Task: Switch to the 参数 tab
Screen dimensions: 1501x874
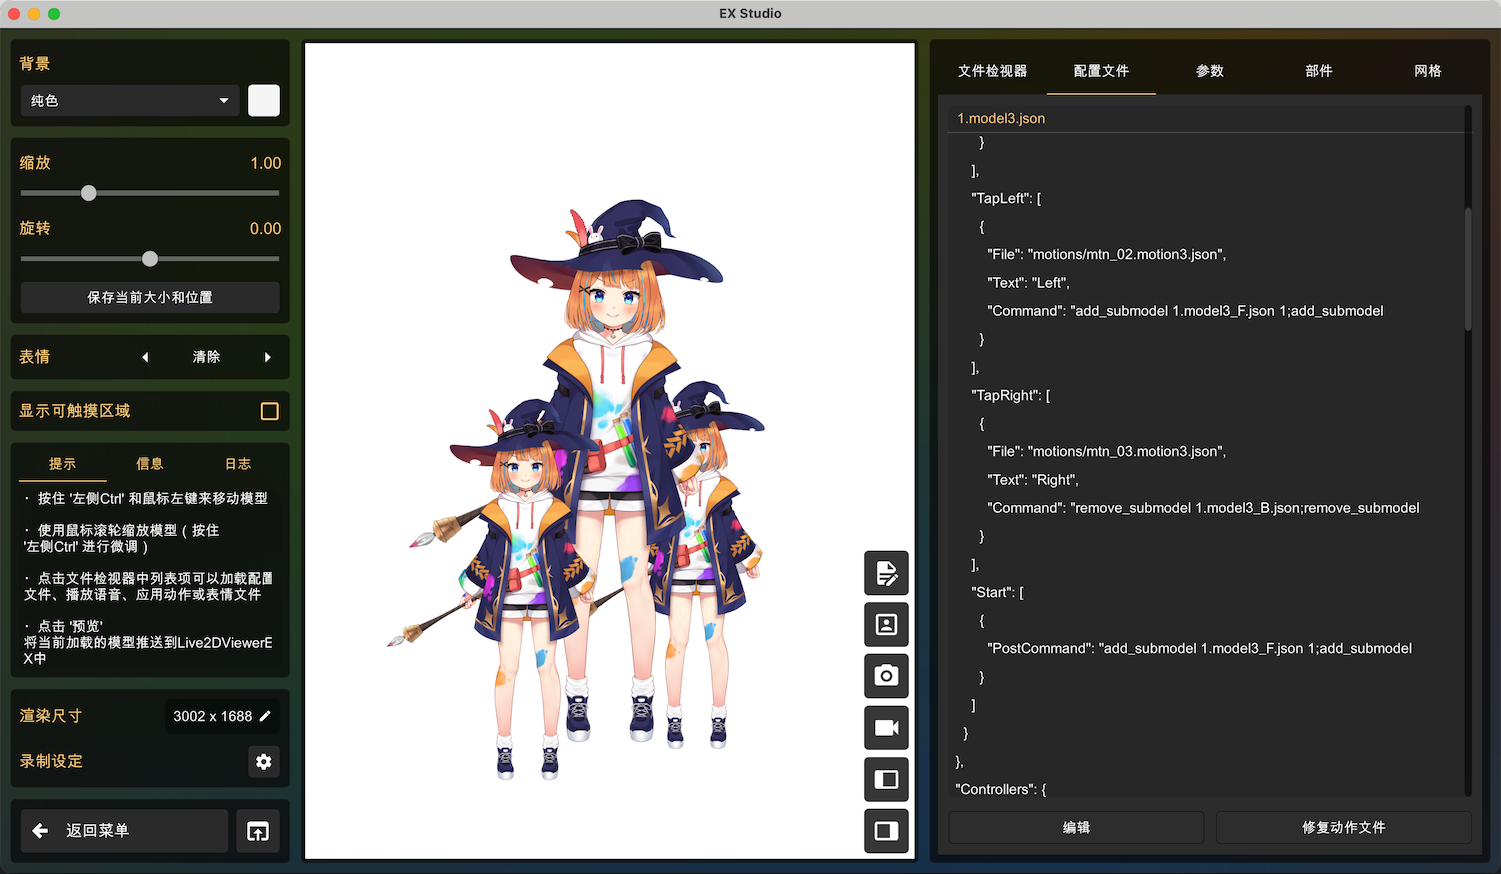Action: [1210, 71]
